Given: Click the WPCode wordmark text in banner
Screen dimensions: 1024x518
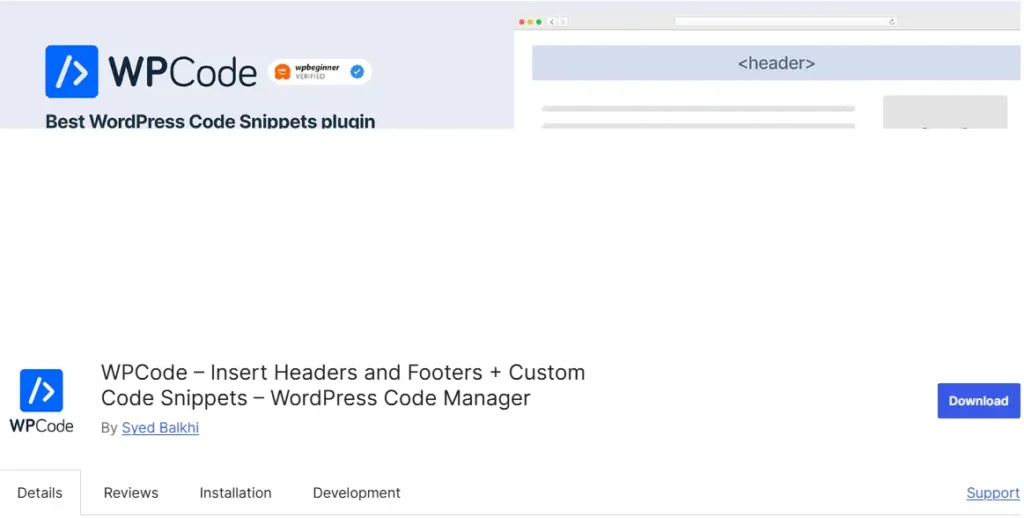Looking at the screenshot, I should point(182,72).
